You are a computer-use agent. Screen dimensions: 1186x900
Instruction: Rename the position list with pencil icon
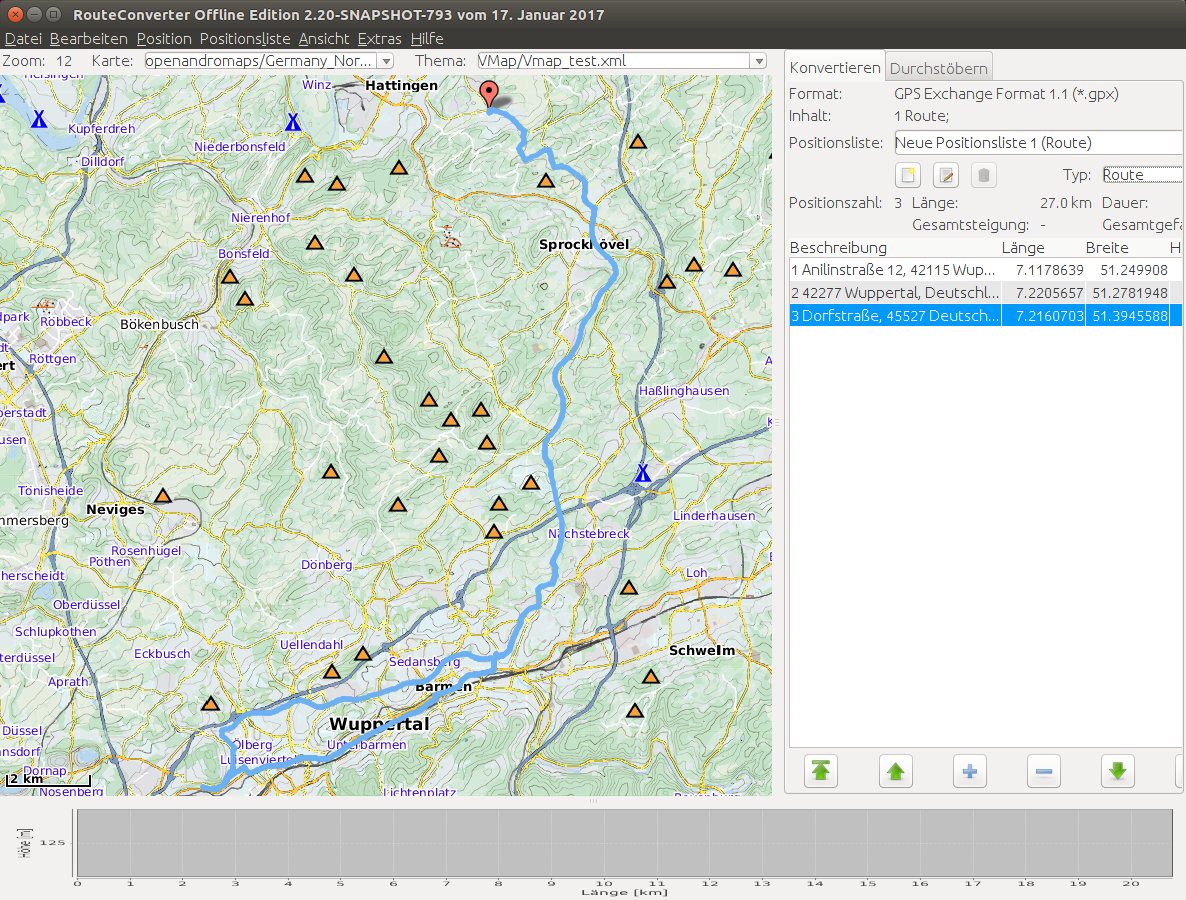tap(945, 176)
